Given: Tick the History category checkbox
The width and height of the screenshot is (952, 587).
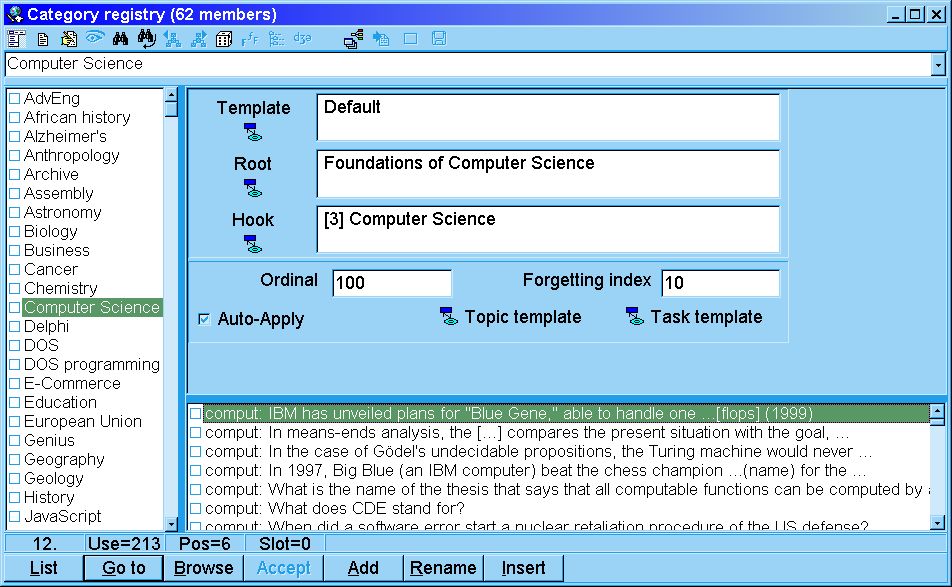Looking at the screenshot, I should [x=15, y=497].
